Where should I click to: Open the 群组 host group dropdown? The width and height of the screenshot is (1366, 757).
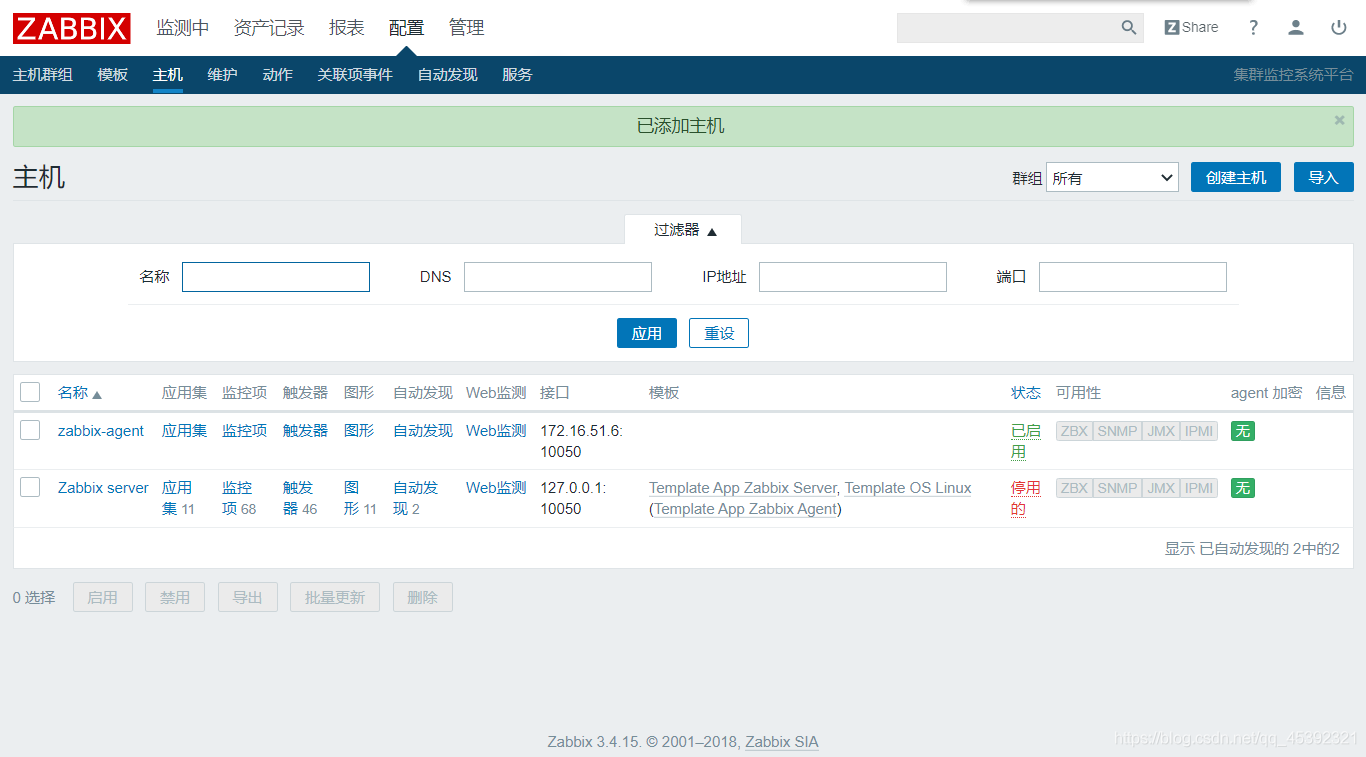1112,177
